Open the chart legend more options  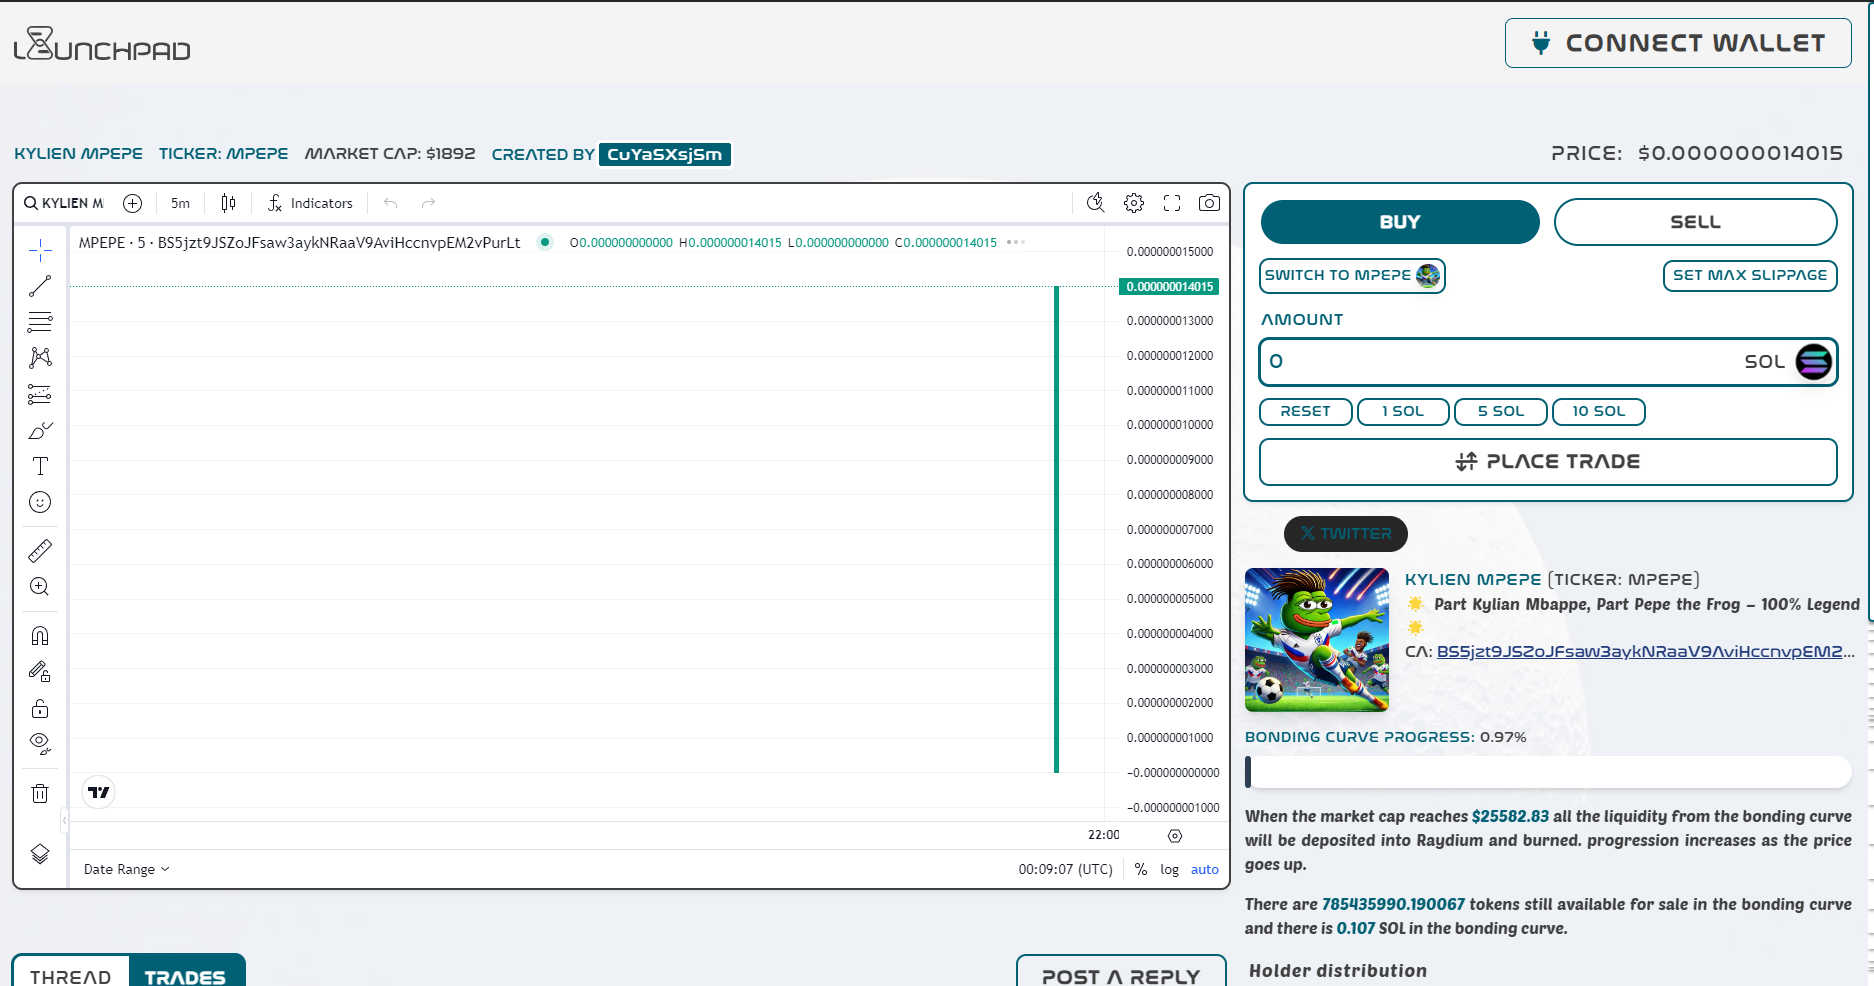(x=1016, y=242)
